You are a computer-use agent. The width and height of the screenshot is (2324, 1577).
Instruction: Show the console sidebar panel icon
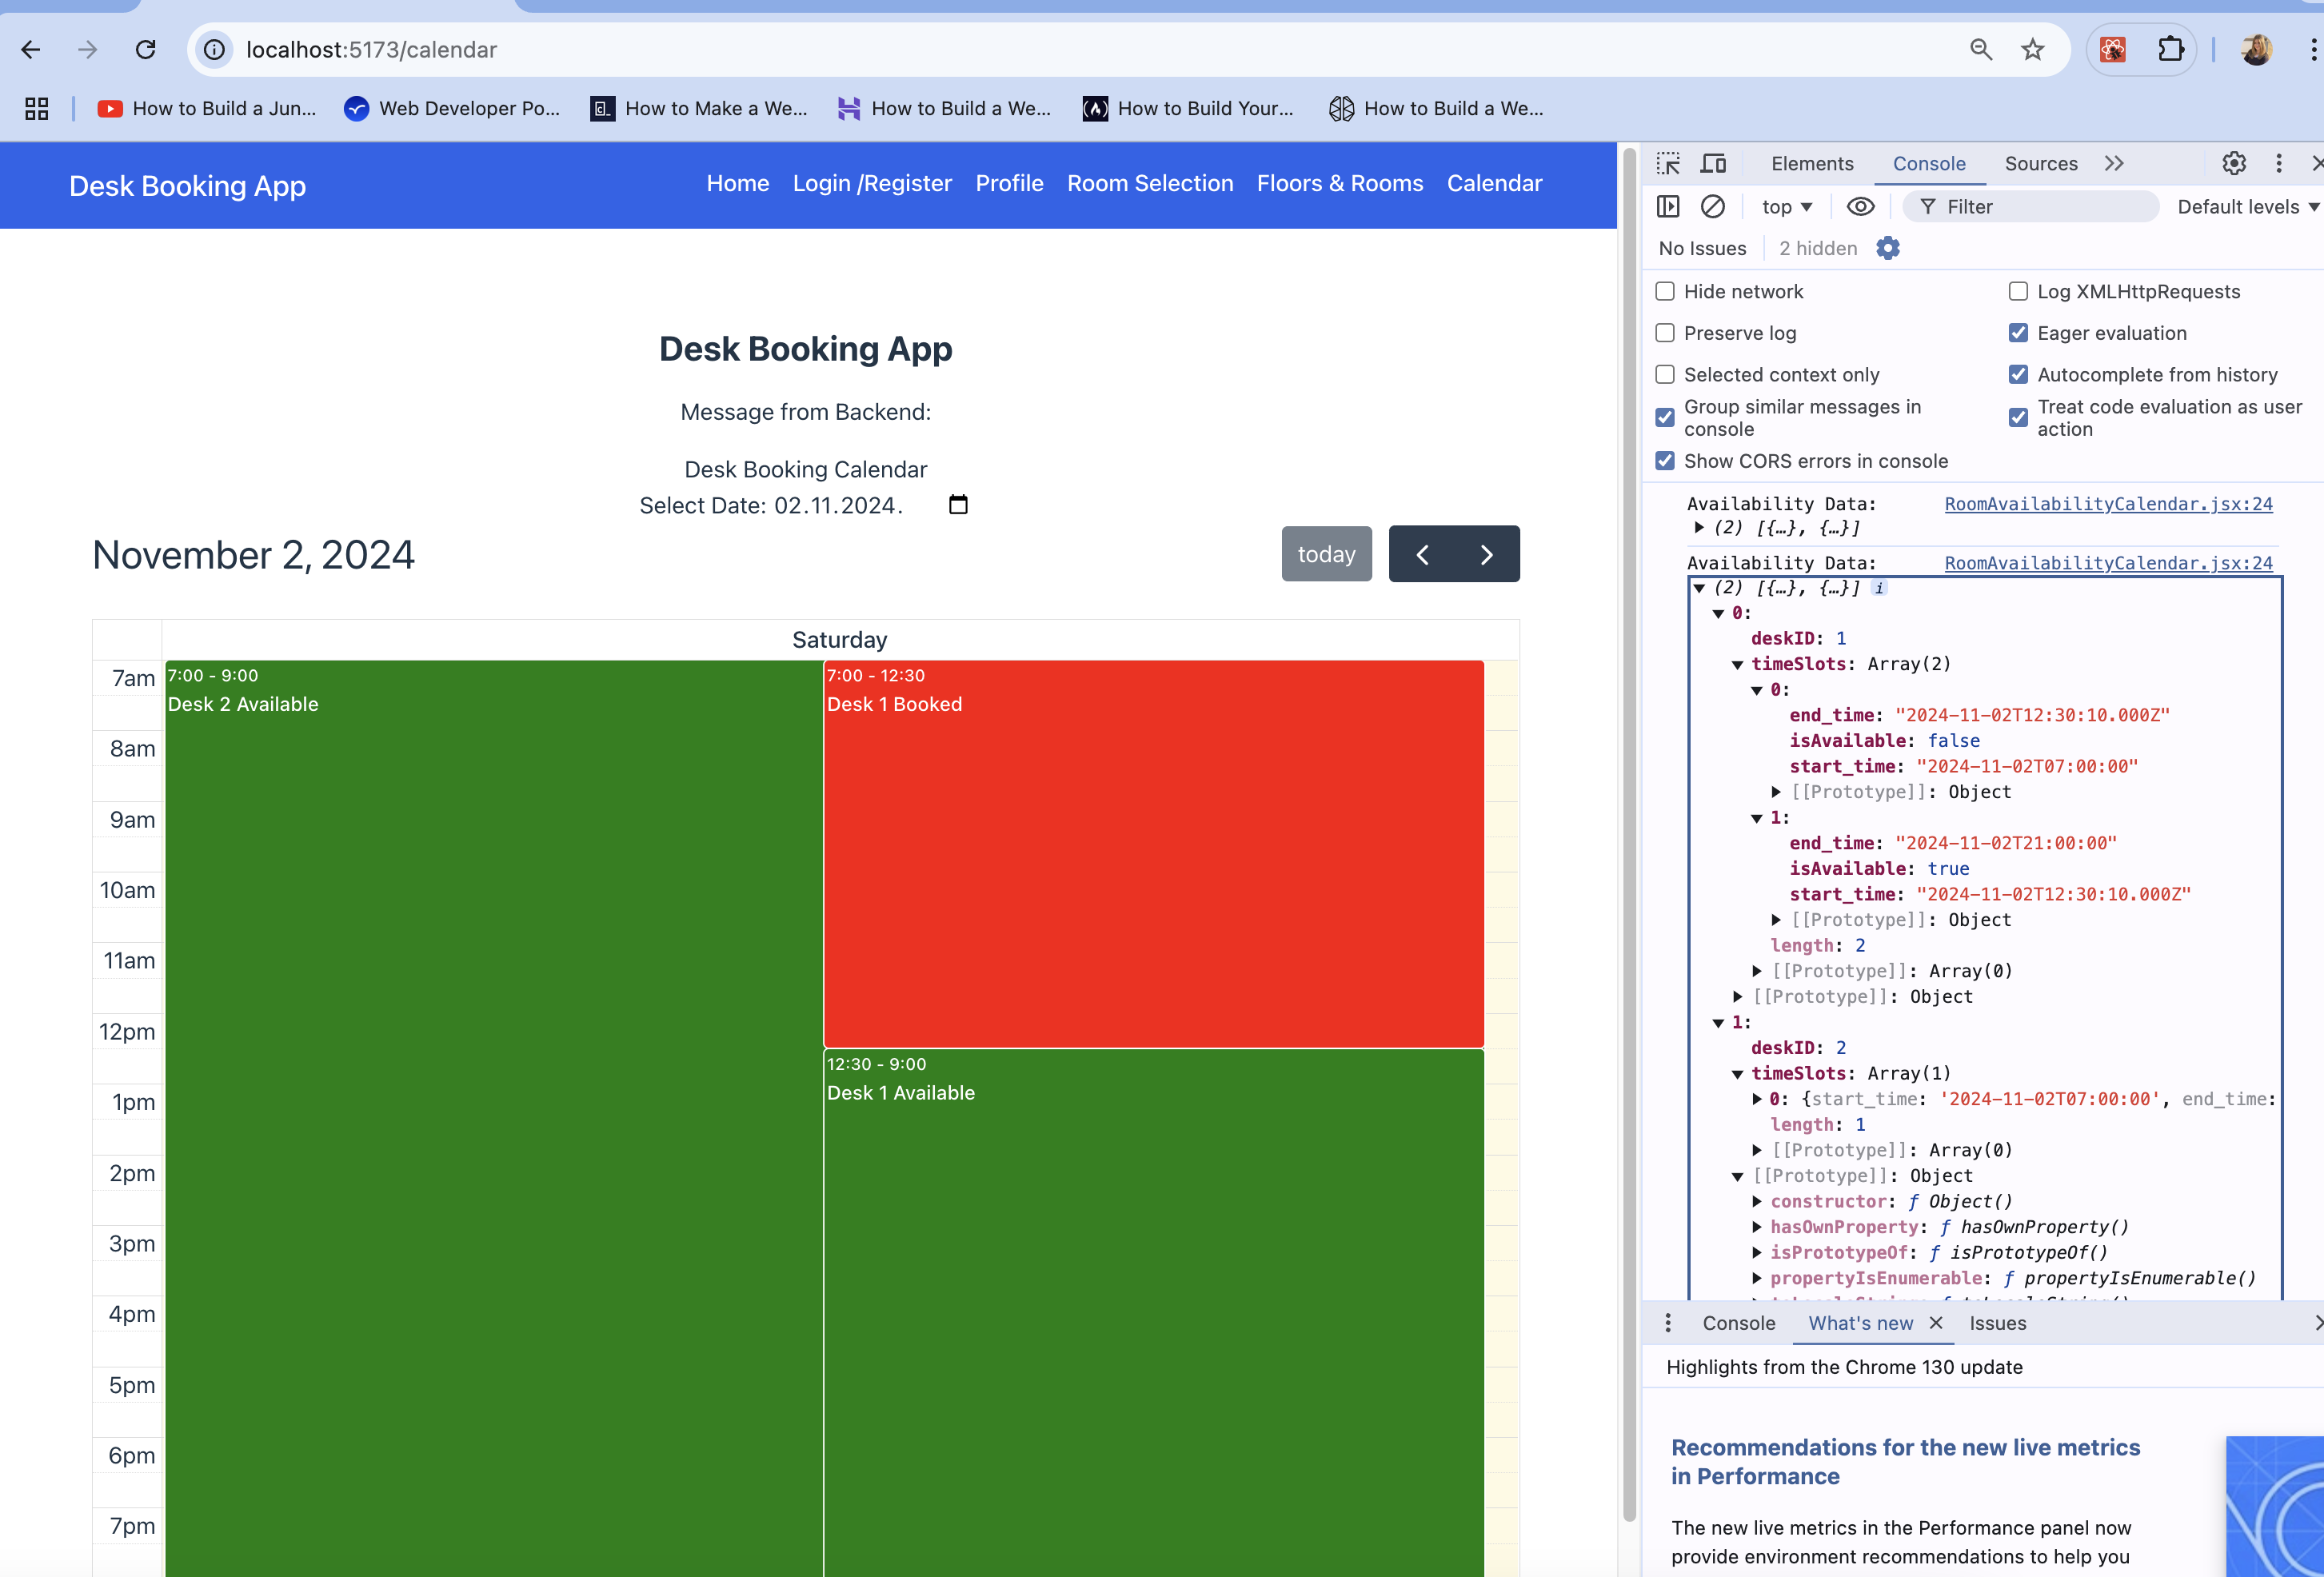pyautogui.click(x=1668, y=207)
